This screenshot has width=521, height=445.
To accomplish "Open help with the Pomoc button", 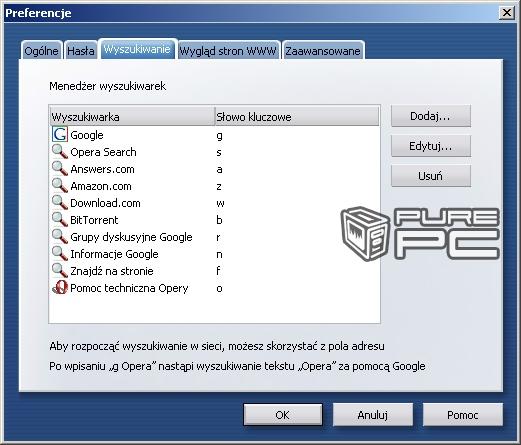I will point(463,415).
